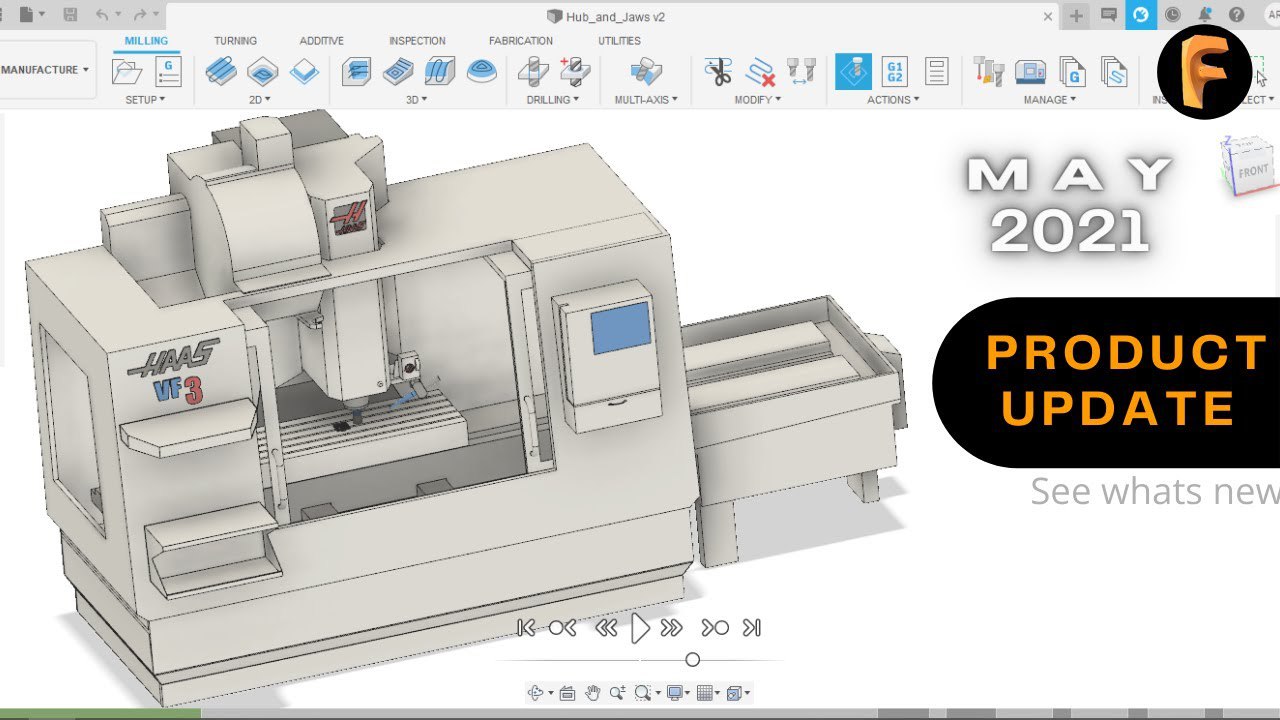Image resolution: width=1280 pixels, height=720 pixels.
Task: Click the scissors icon in Modify group
Action: click(x=718, y=72)
